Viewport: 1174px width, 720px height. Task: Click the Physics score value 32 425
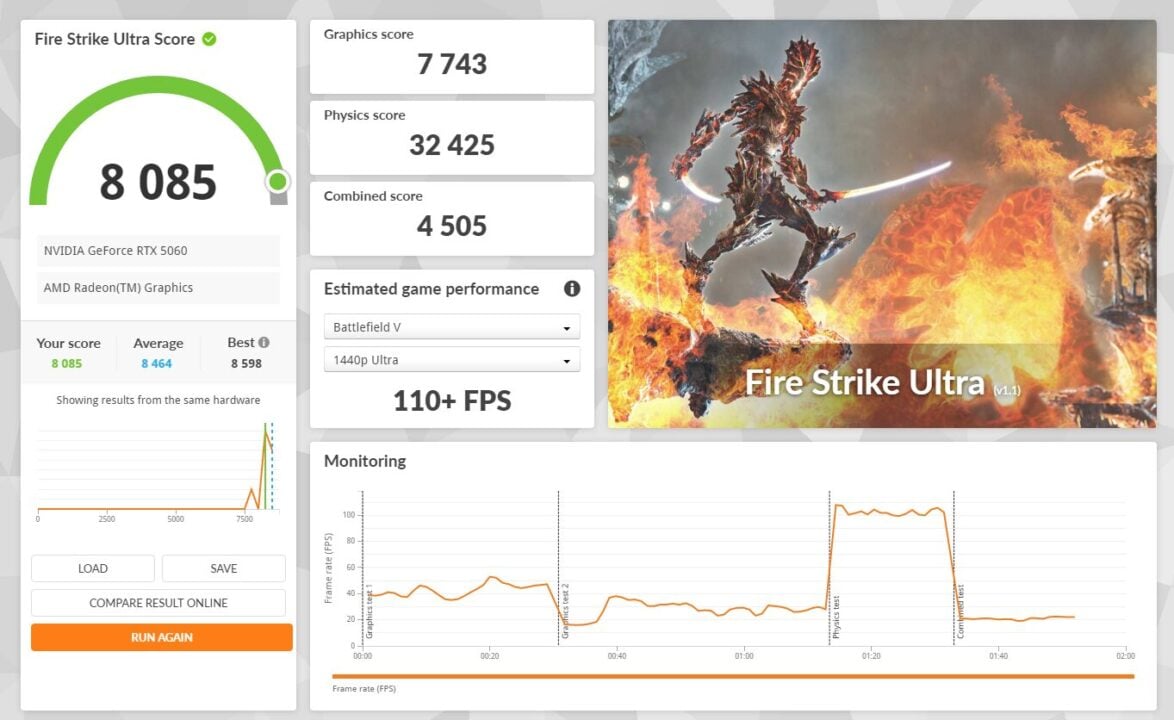click(451, 145)
